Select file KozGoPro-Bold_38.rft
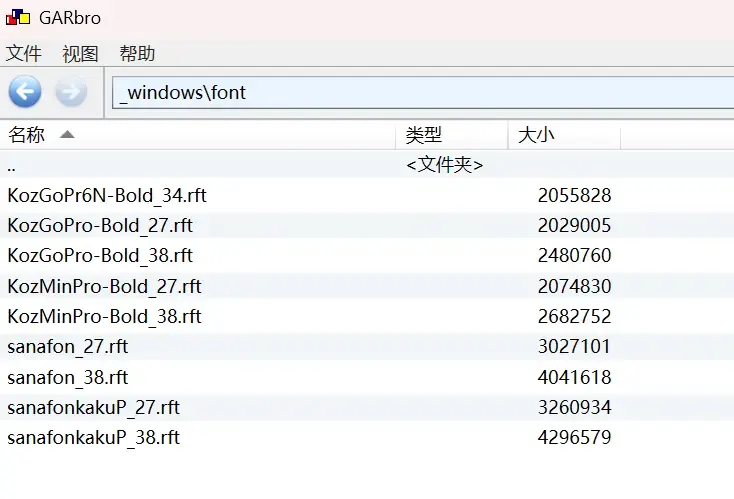 click(100, 256)
